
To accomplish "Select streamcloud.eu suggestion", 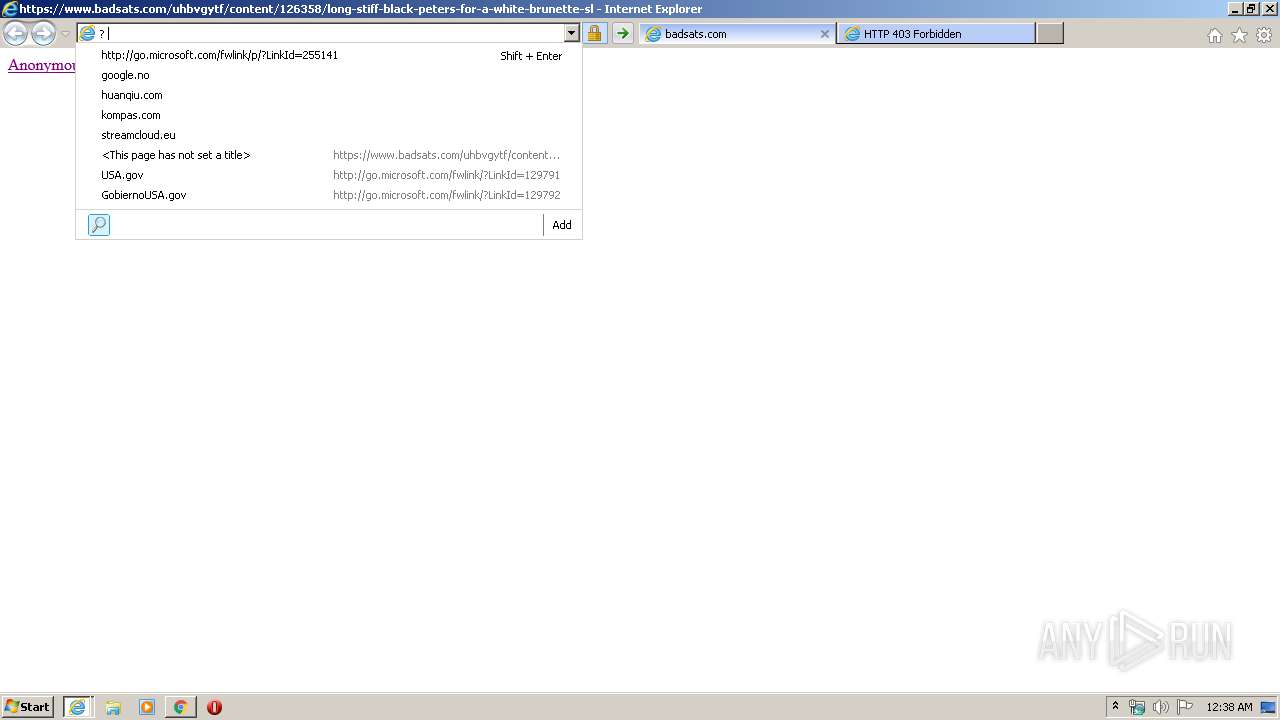I will tap(329, 135).
